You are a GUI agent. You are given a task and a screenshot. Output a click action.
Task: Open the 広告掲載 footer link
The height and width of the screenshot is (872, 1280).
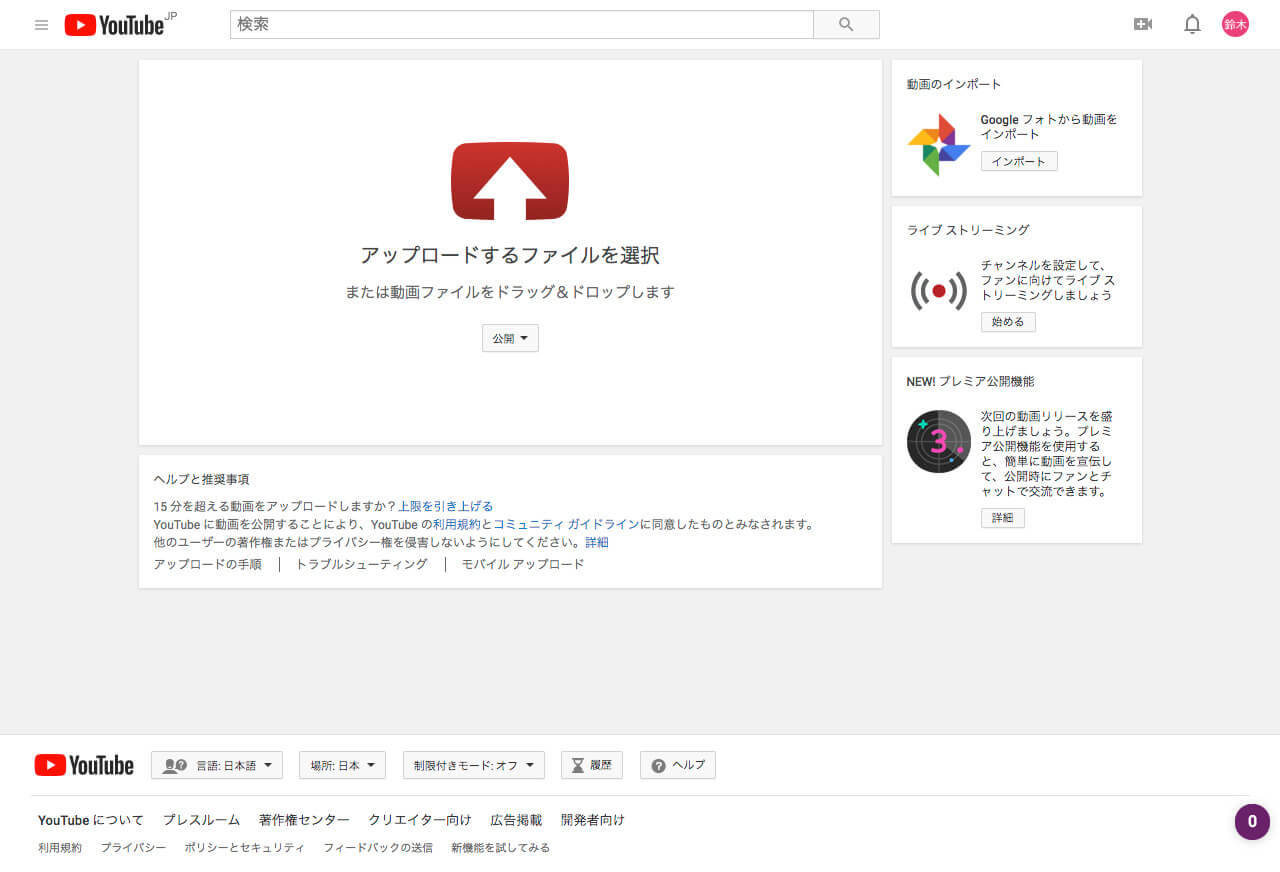(516, 820)
